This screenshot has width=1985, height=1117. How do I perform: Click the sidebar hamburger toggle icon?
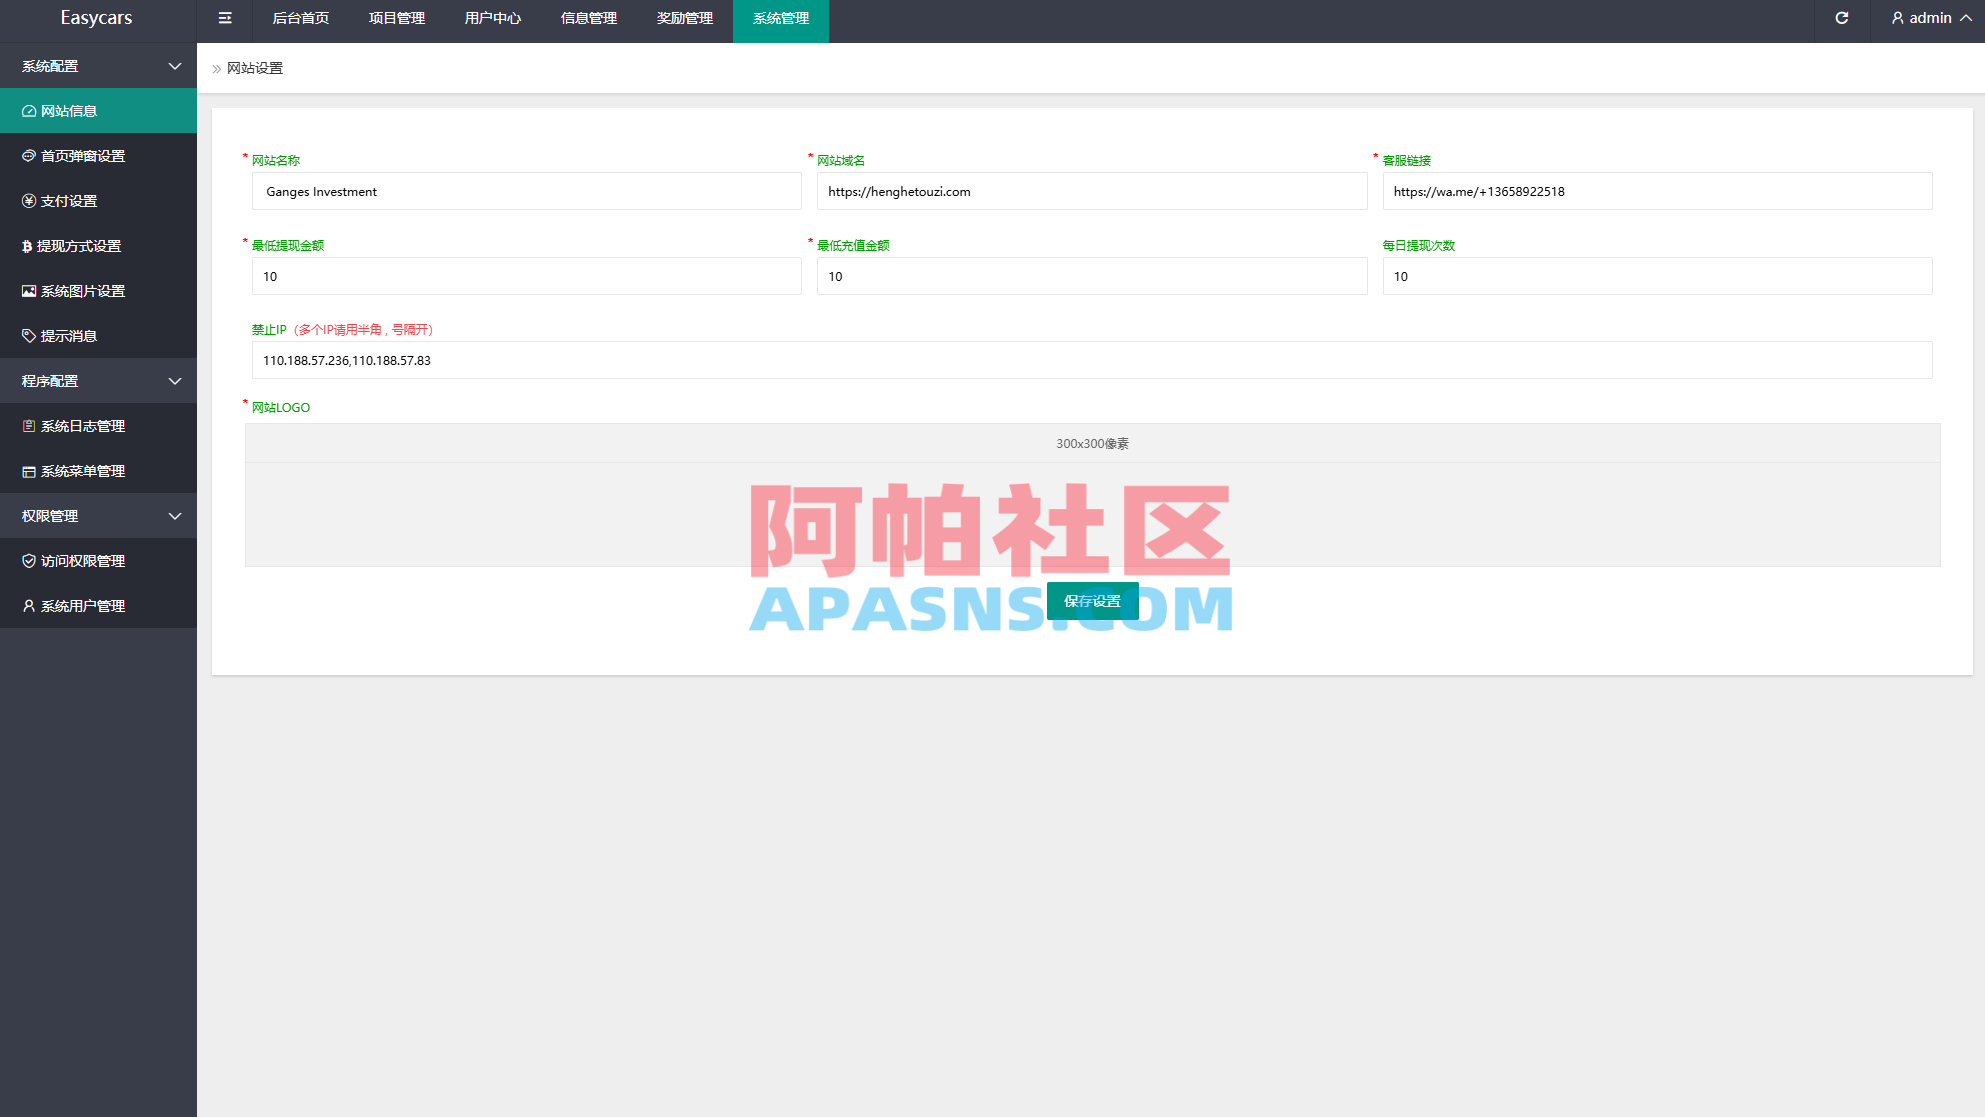pyautogui.click(x=224, y=18)
